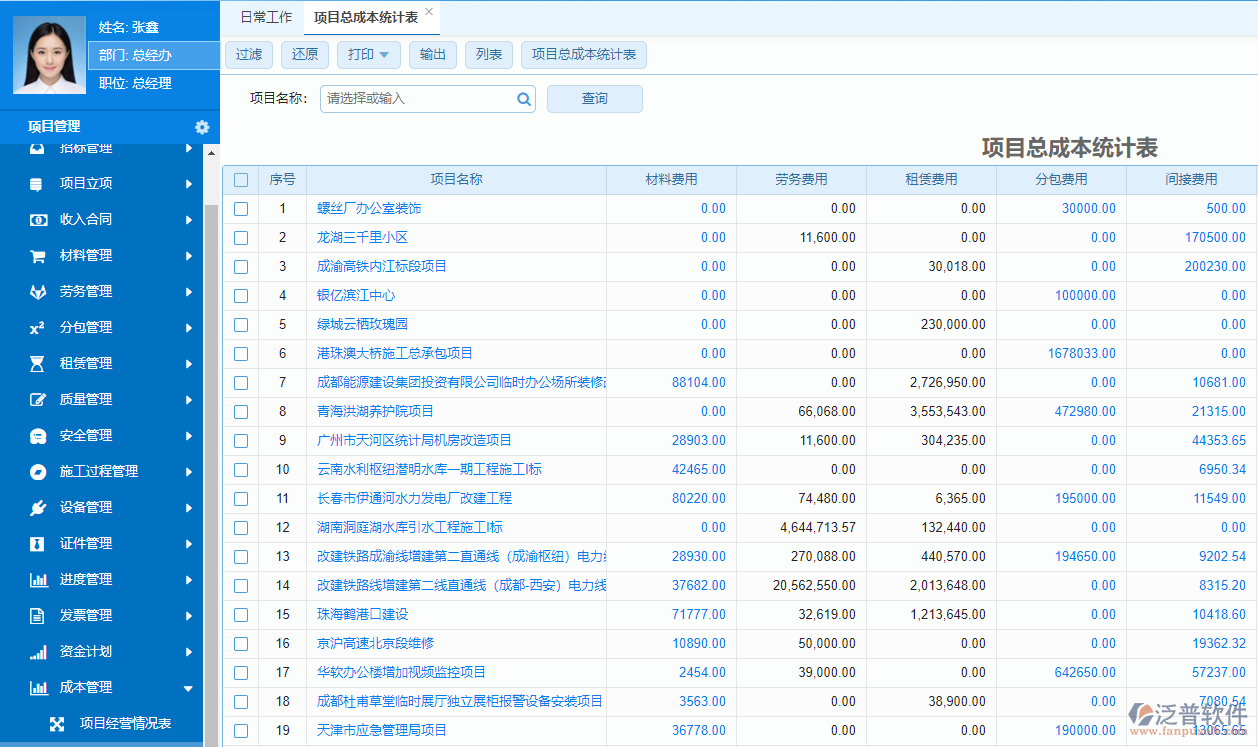1258x747 pixels.
Task: Select the 项目总成本统计表 tab
Action: (368, 16)
